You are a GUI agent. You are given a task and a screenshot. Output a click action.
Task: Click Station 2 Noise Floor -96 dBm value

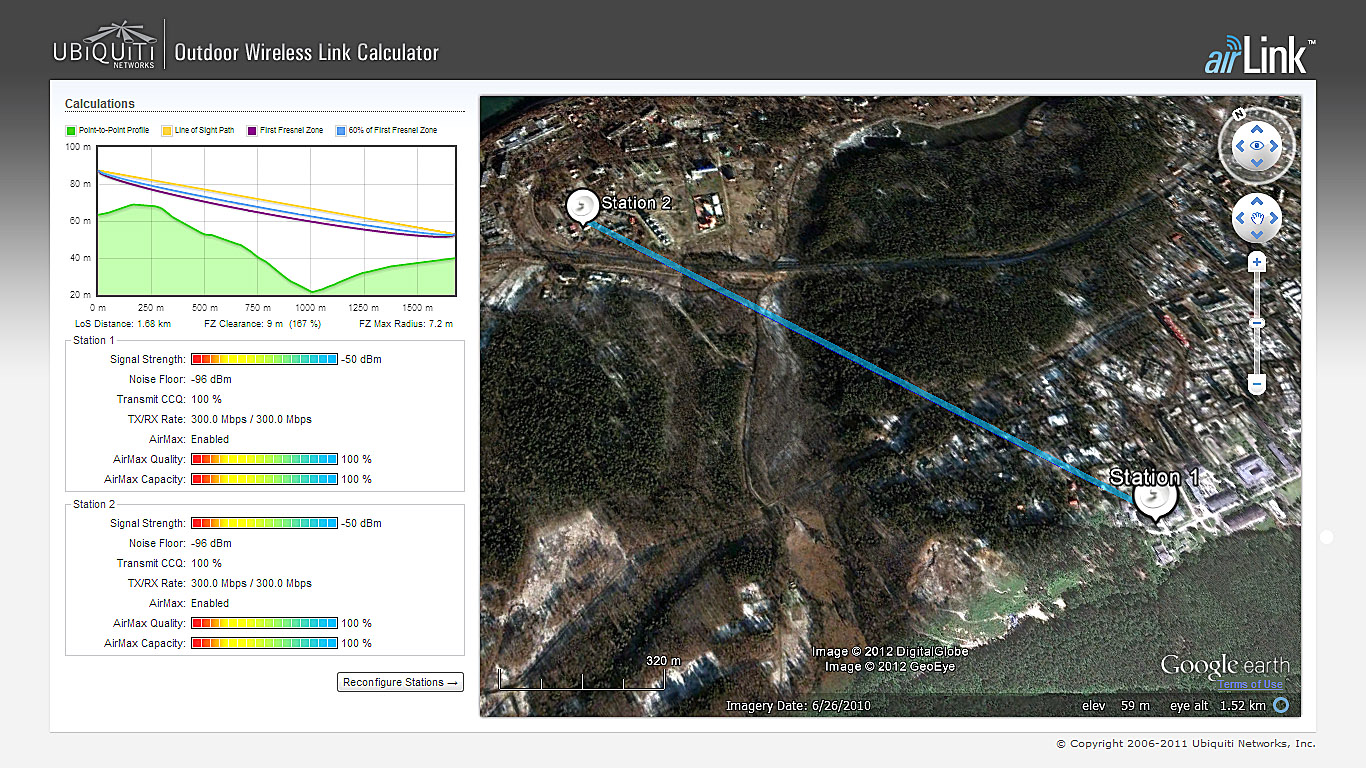pyautogui.click(x=211, y=543)
